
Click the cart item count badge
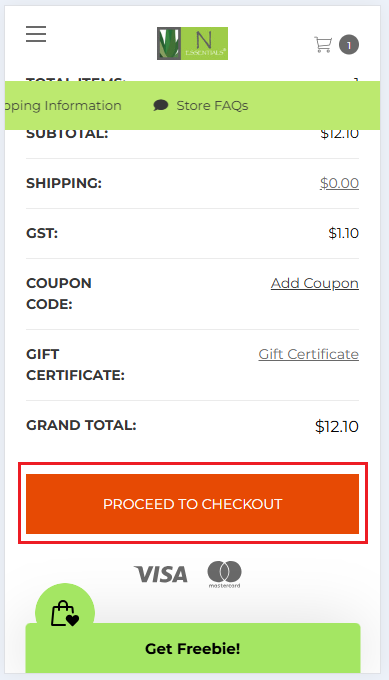tap(349, 45)
